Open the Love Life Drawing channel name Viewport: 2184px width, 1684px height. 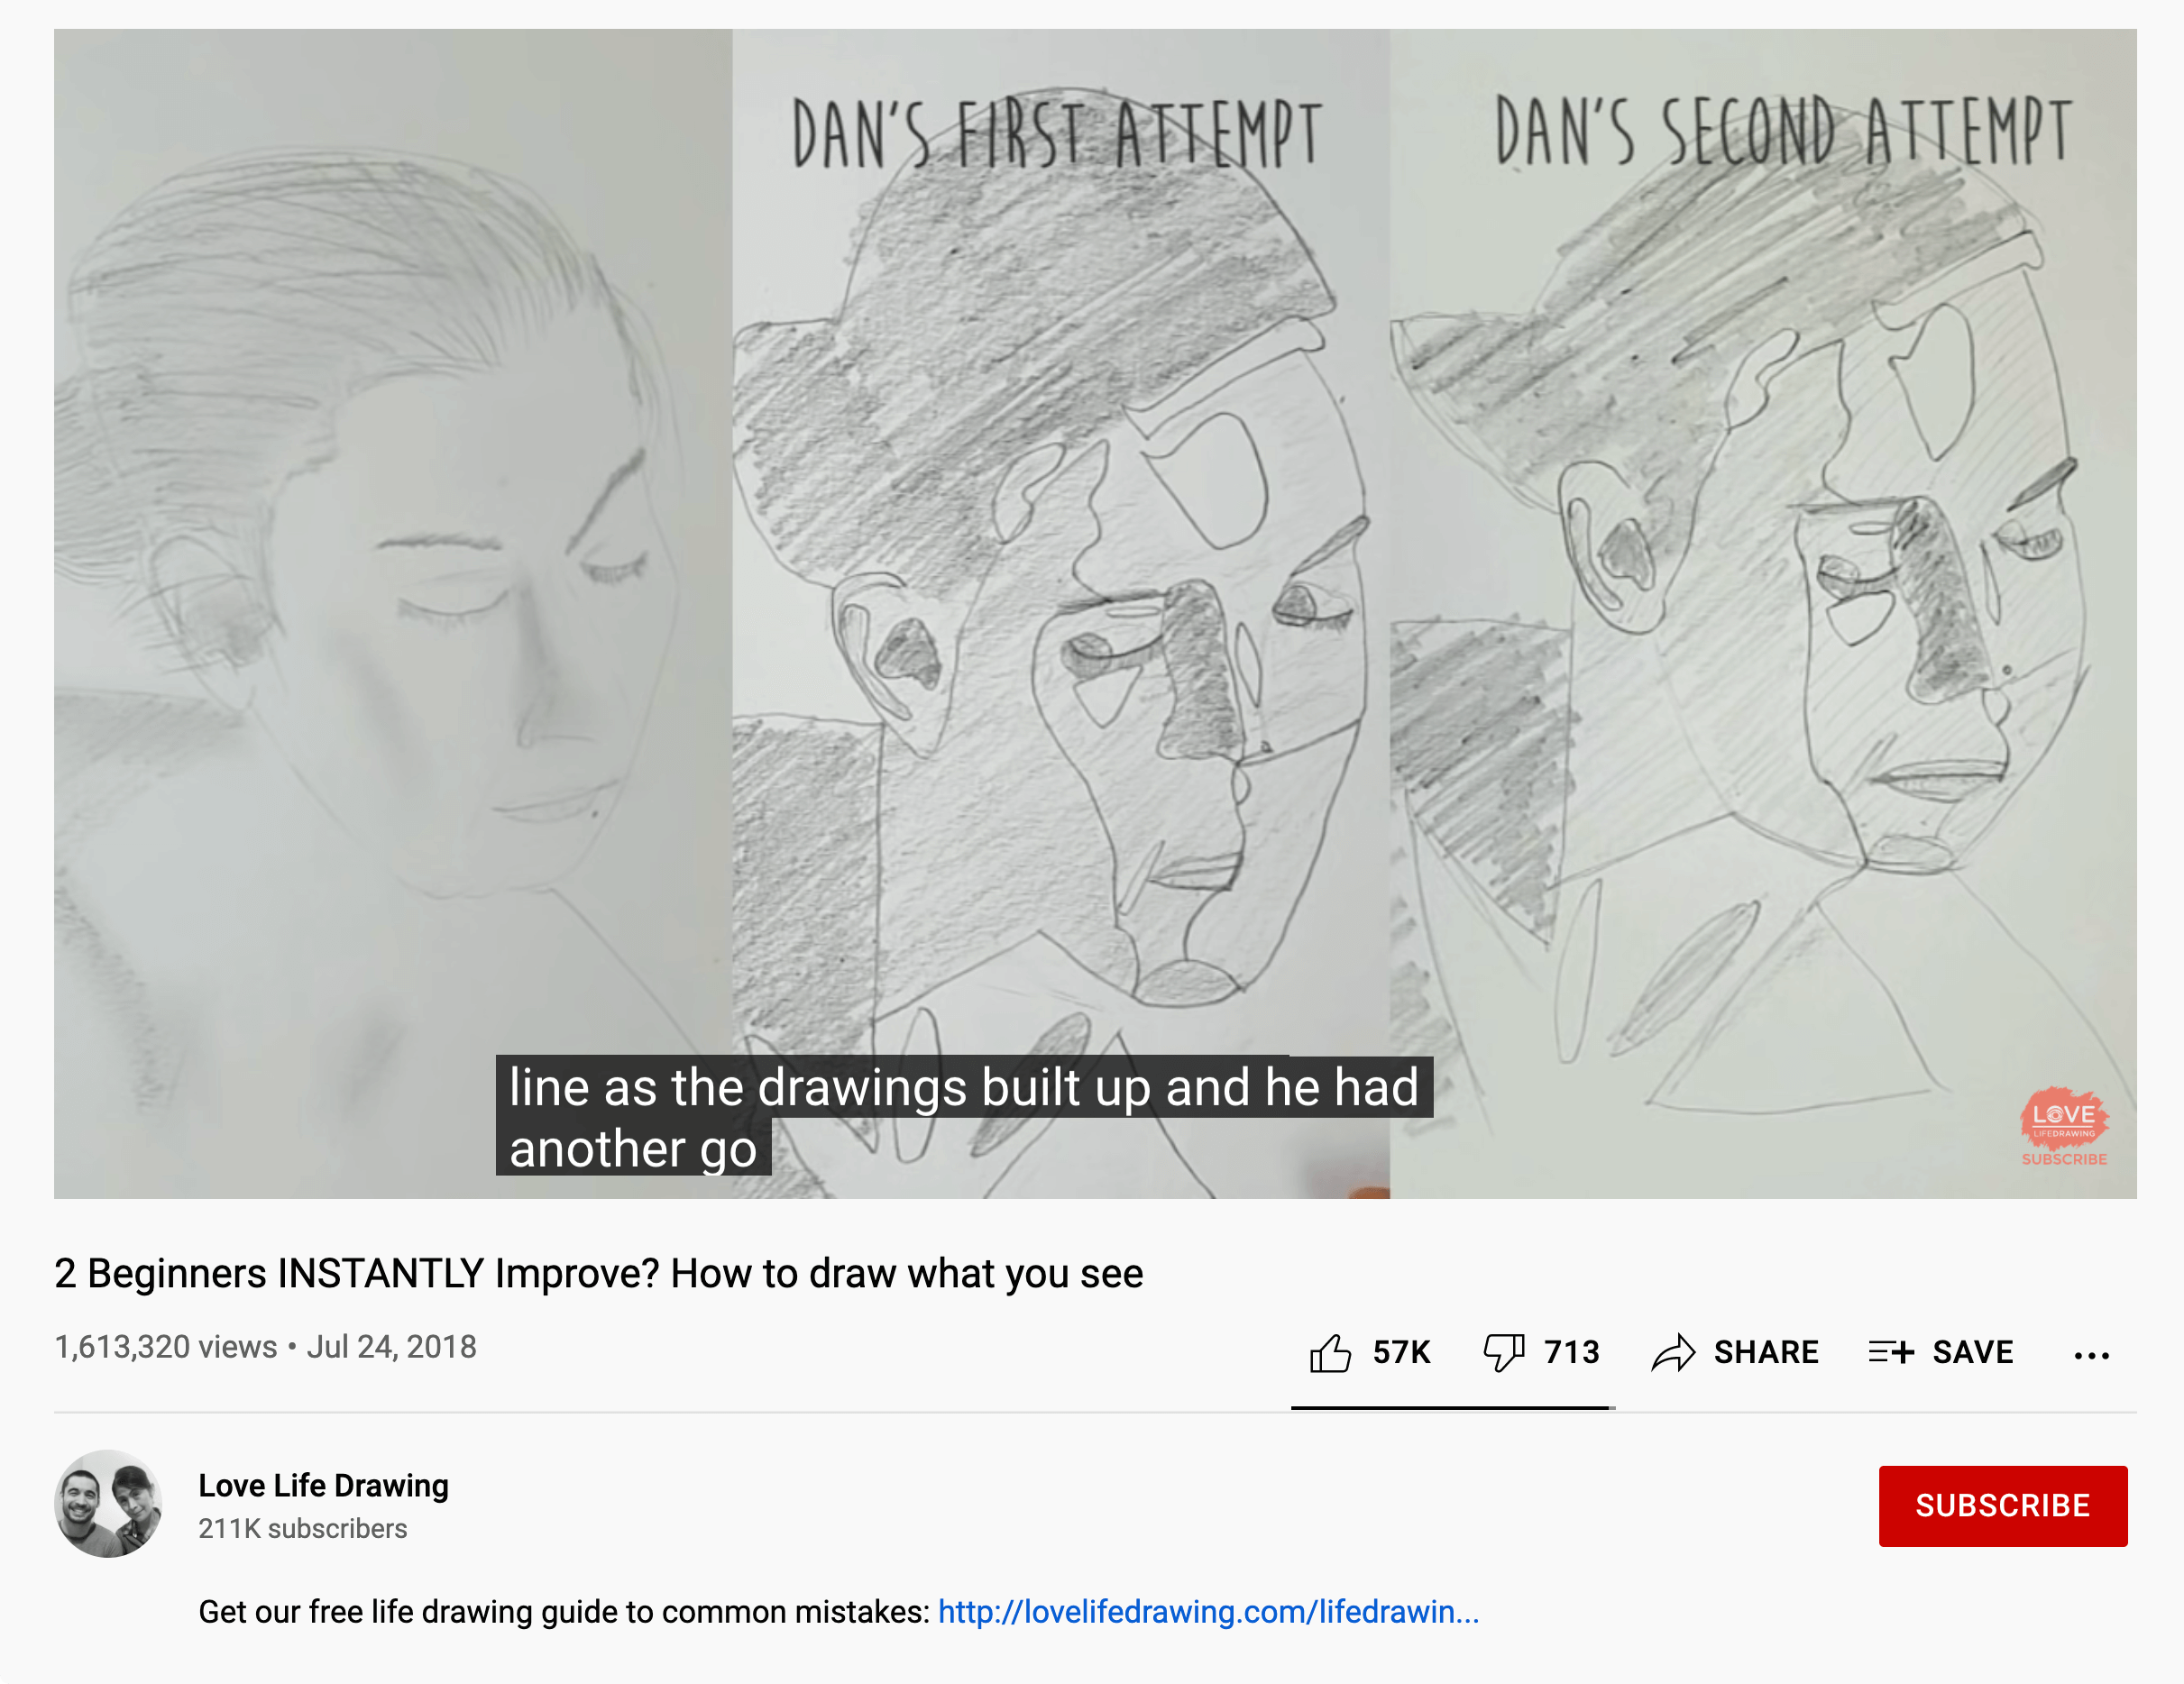[323, 1485]
